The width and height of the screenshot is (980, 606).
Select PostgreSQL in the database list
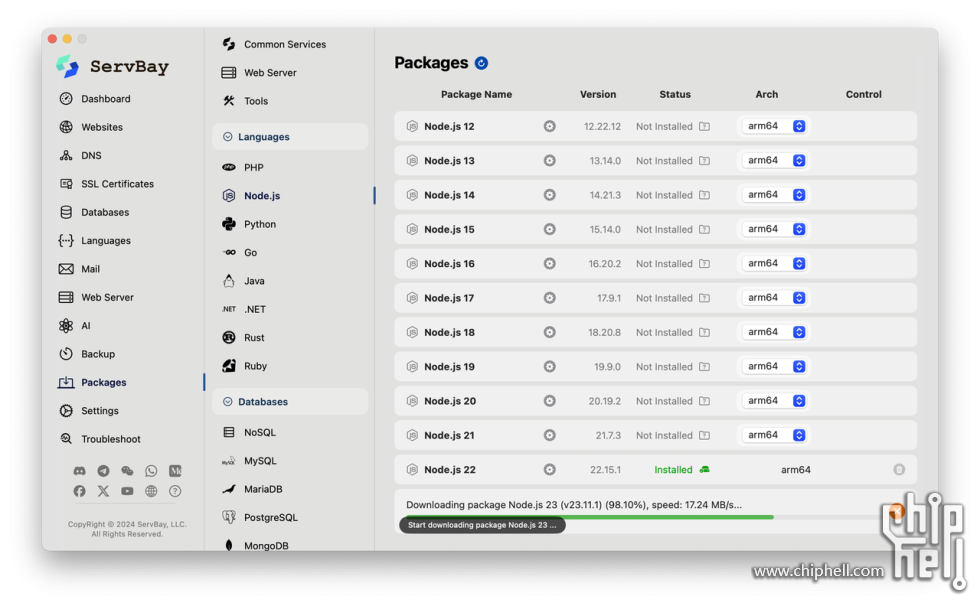point(260,517)
